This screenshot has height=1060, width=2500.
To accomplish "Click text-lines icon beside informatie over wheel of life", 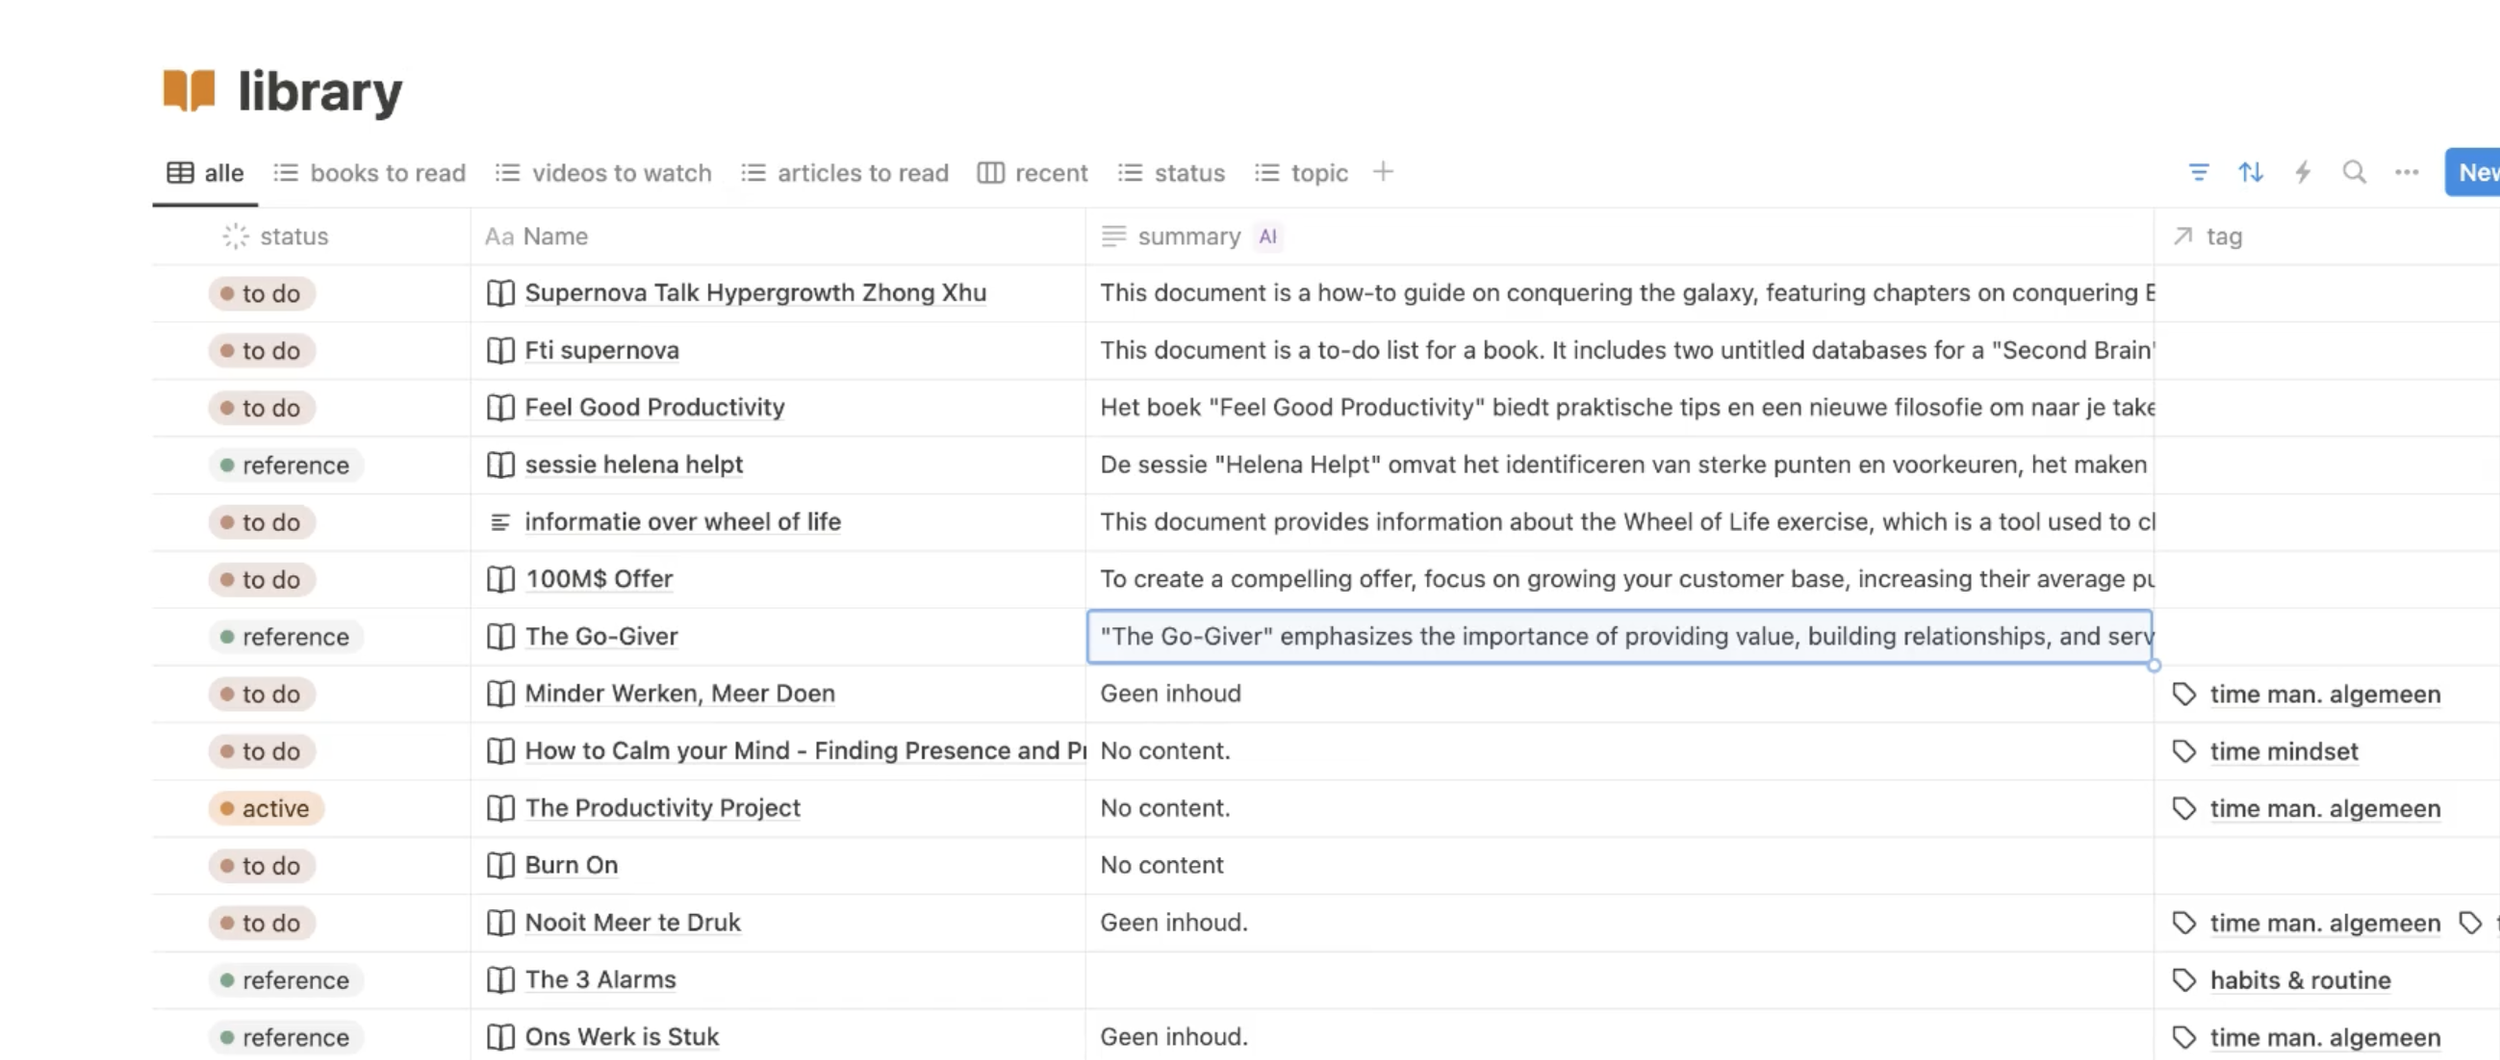I will tap(500, 522).
